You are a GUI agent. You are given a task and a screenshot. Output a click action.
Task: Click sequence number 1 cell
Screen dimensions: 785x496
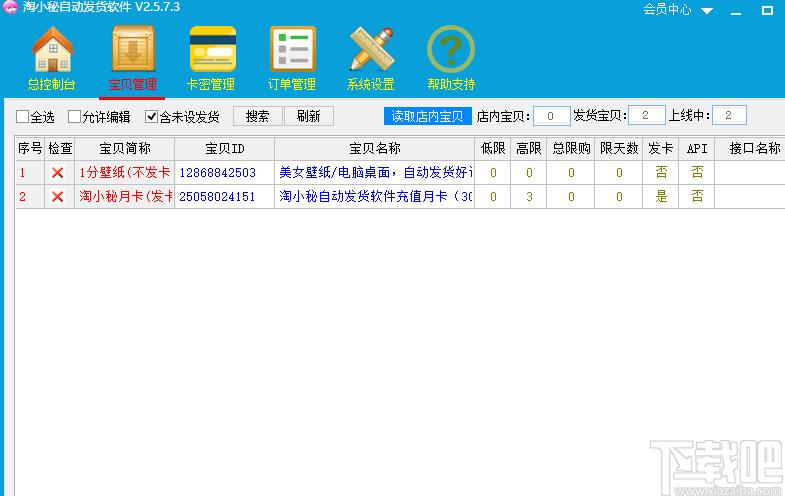tap(30, 173)
